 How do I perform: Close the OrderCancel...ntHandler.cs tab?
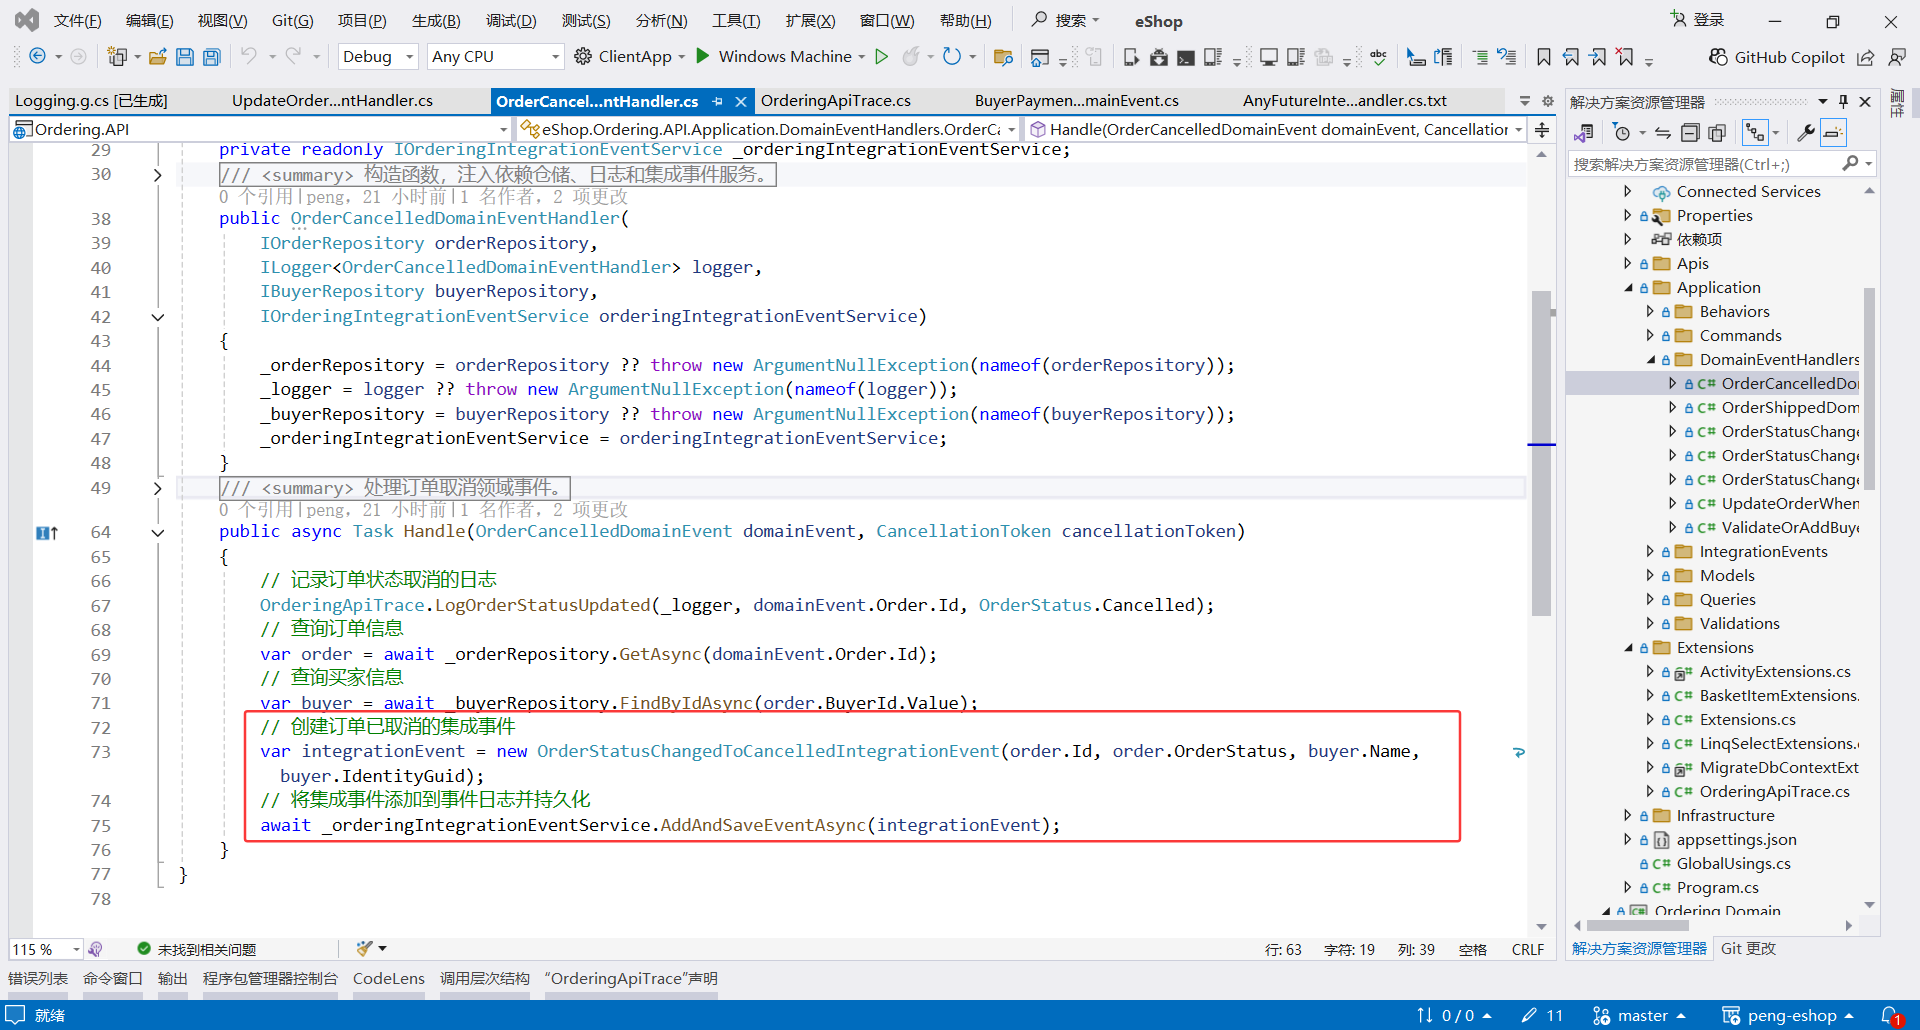pos(741,101)
